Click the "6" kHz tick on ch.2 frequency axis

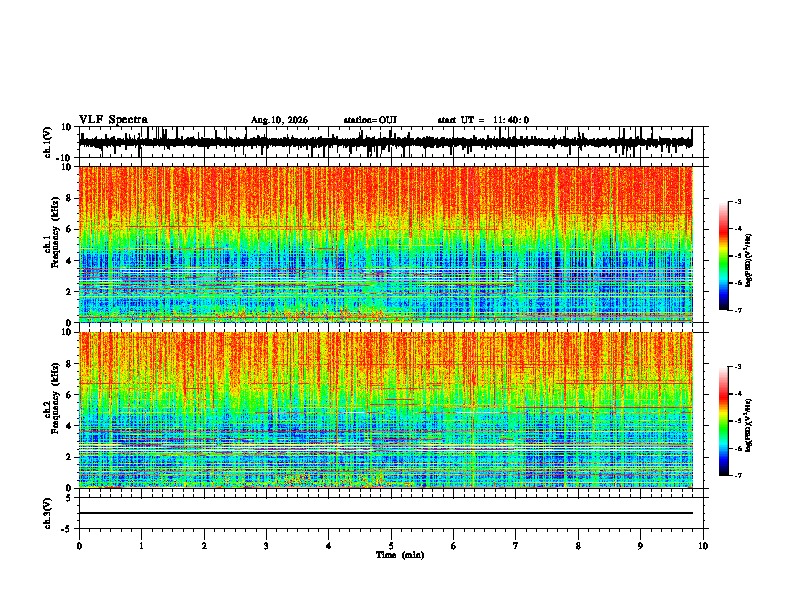(x=69, y=395)
